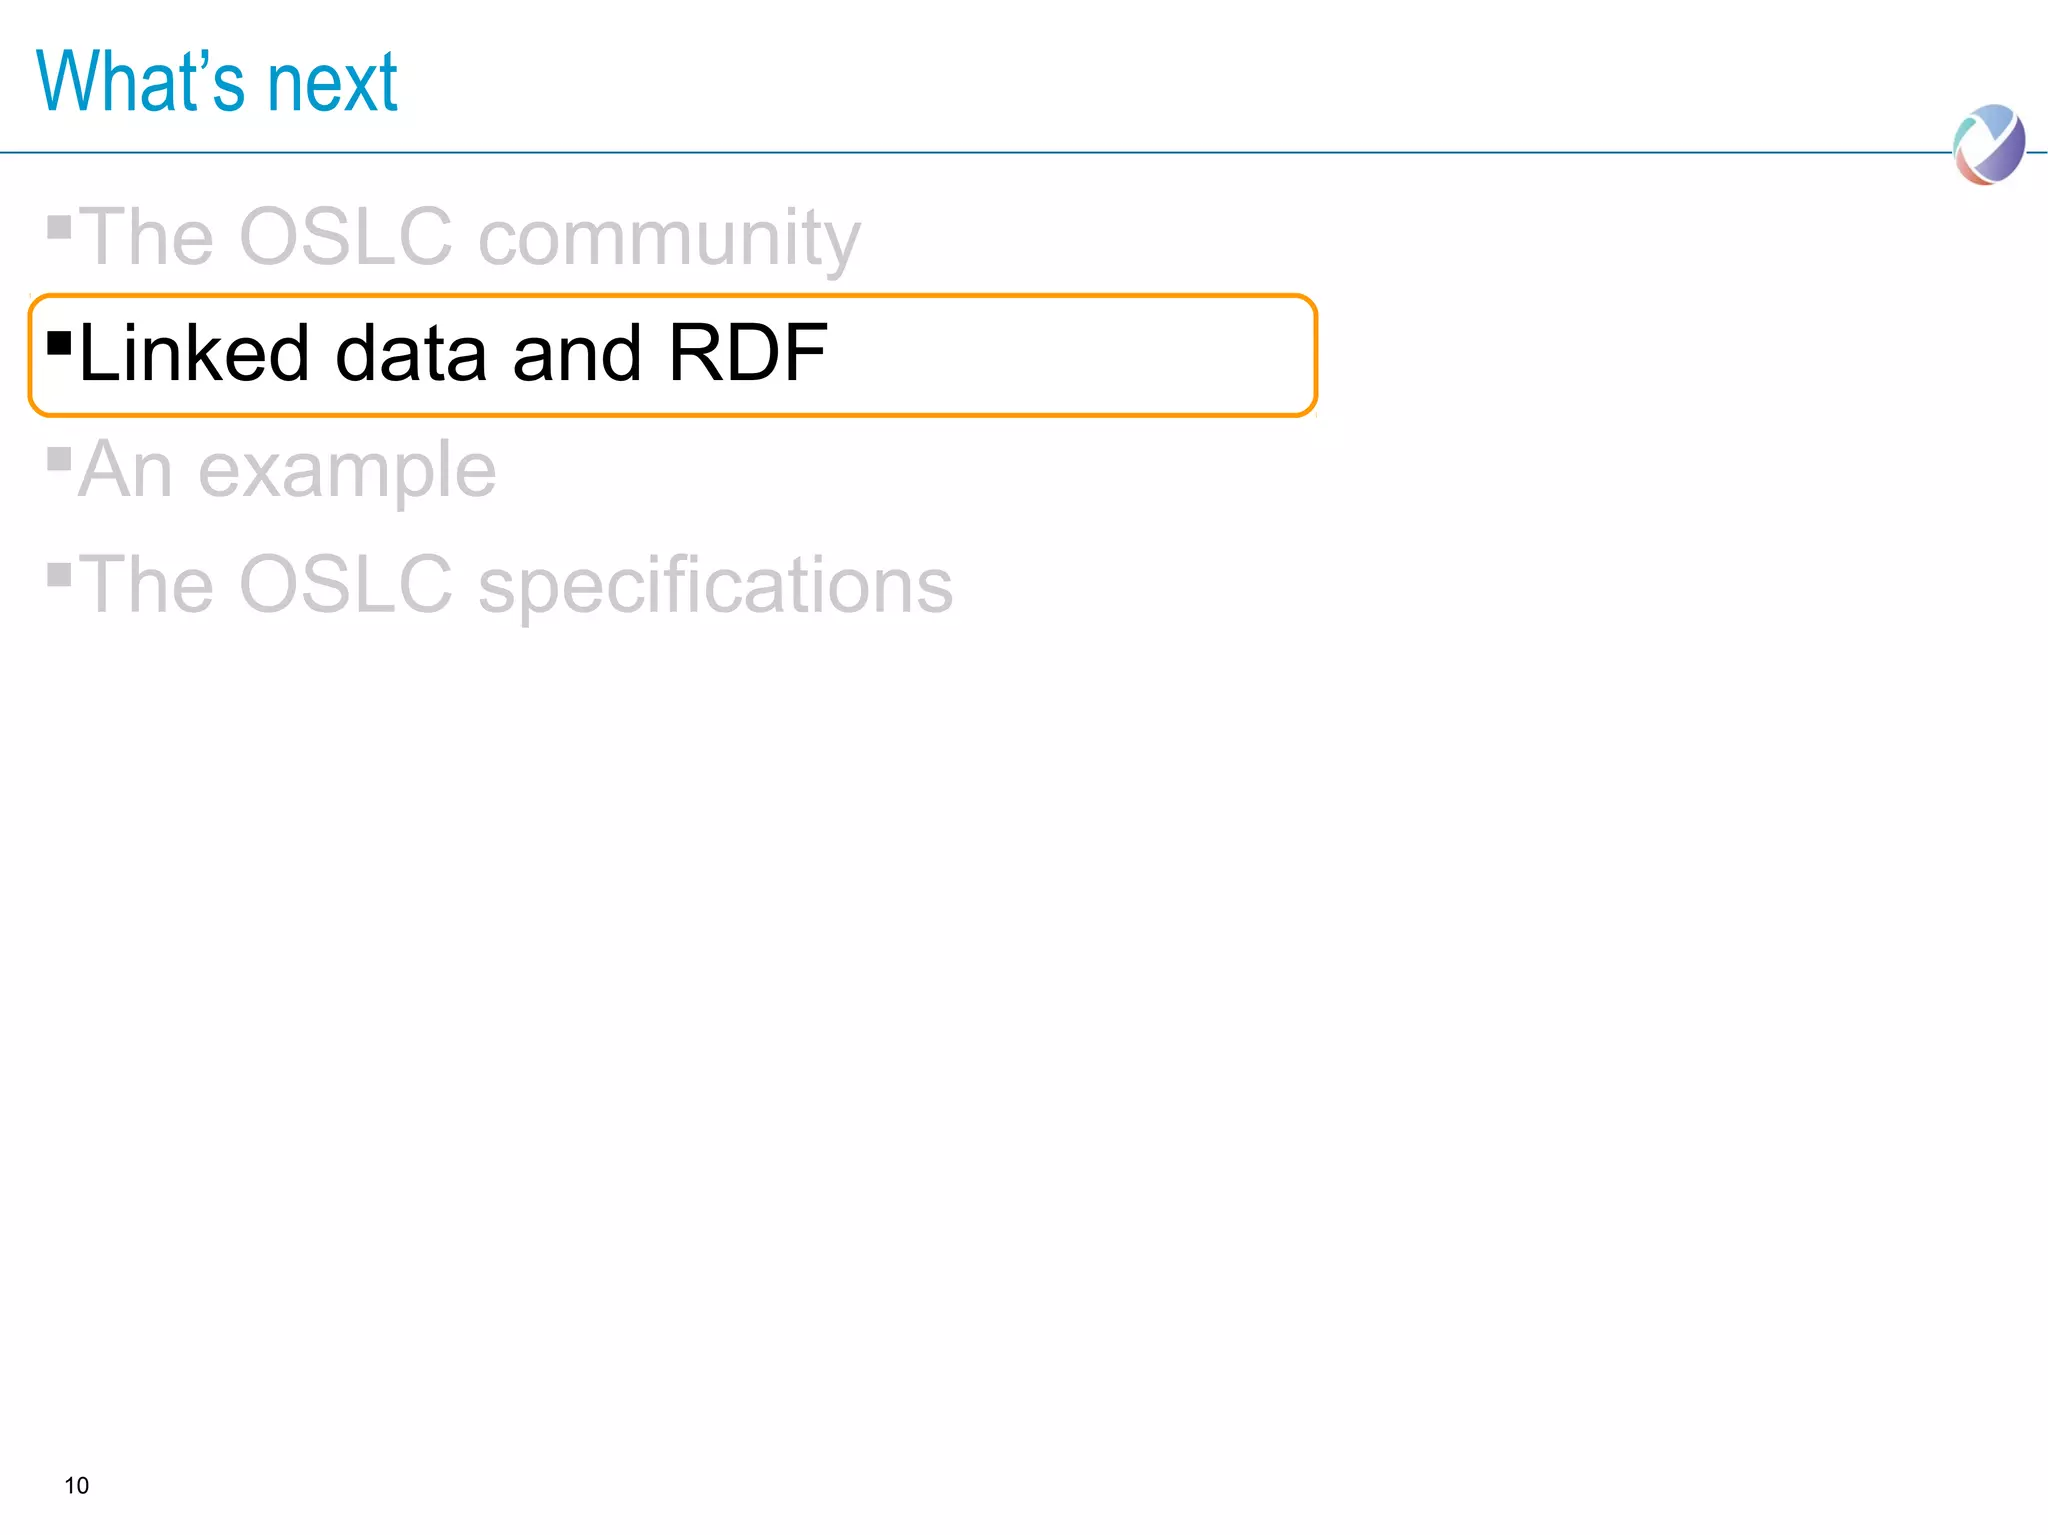Click the gray bullet before "An example"
The width and height of the screenshot is (2048, 1535).
59,459
